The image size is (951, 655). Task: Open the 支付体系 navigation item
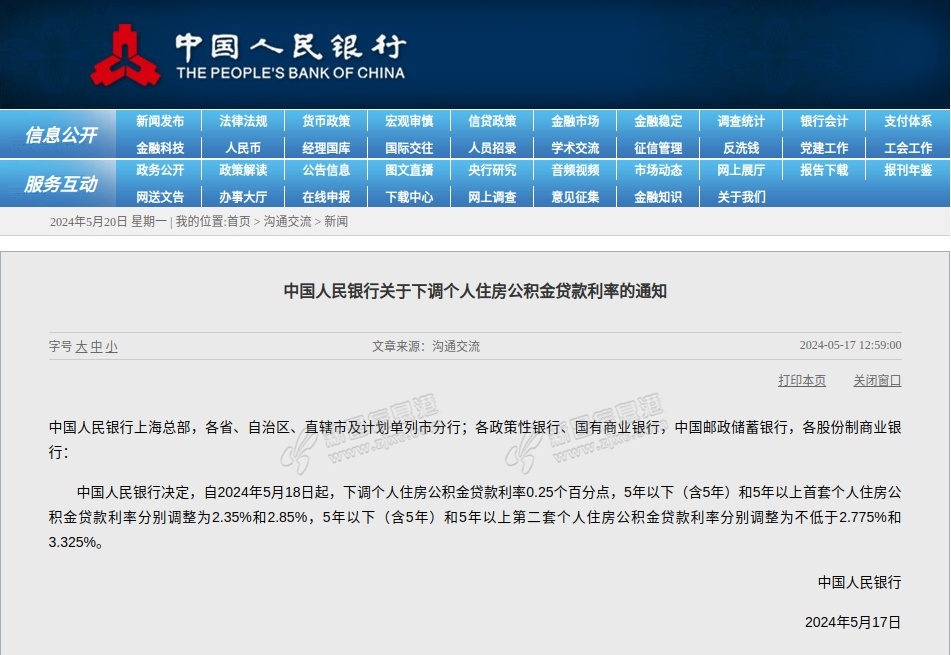(x=907, y=121)
